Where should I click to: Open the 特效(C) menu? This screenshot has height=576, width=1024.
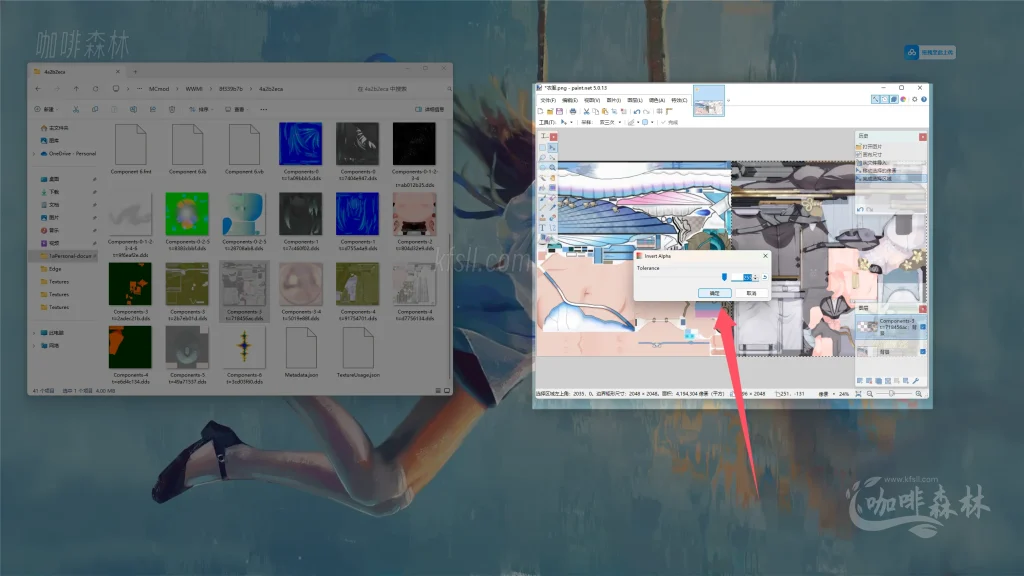point(679,101)
